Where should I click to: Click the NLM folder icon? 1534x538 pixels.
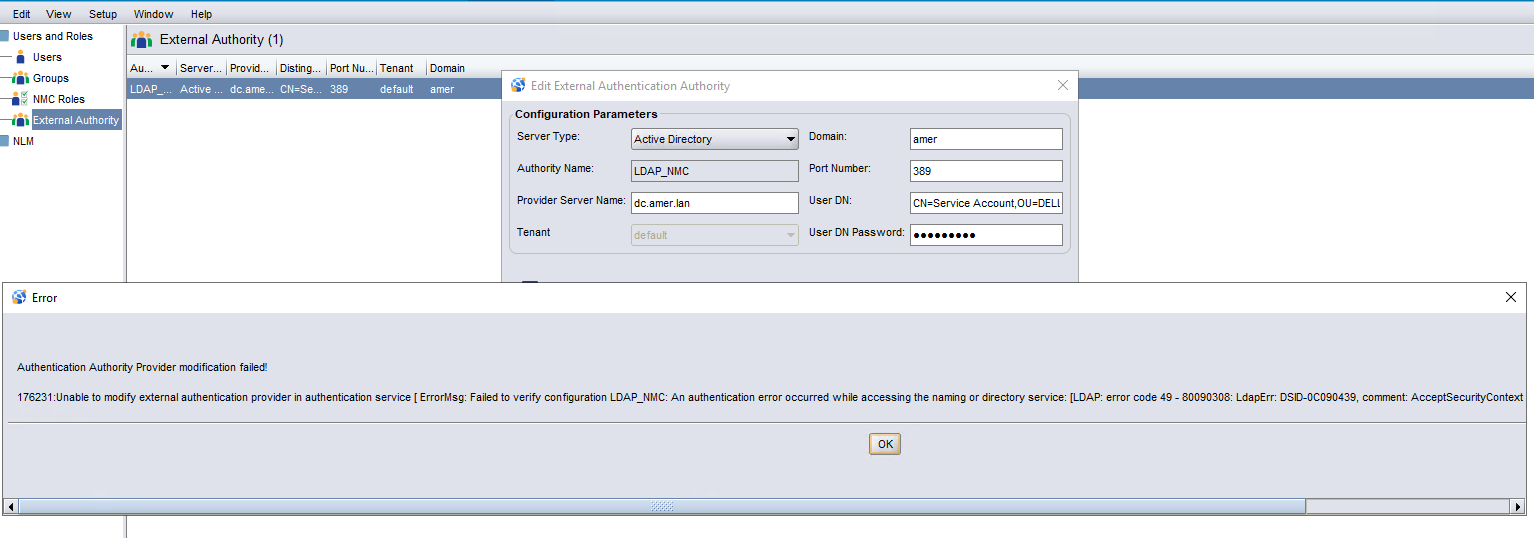coord(5,141)
